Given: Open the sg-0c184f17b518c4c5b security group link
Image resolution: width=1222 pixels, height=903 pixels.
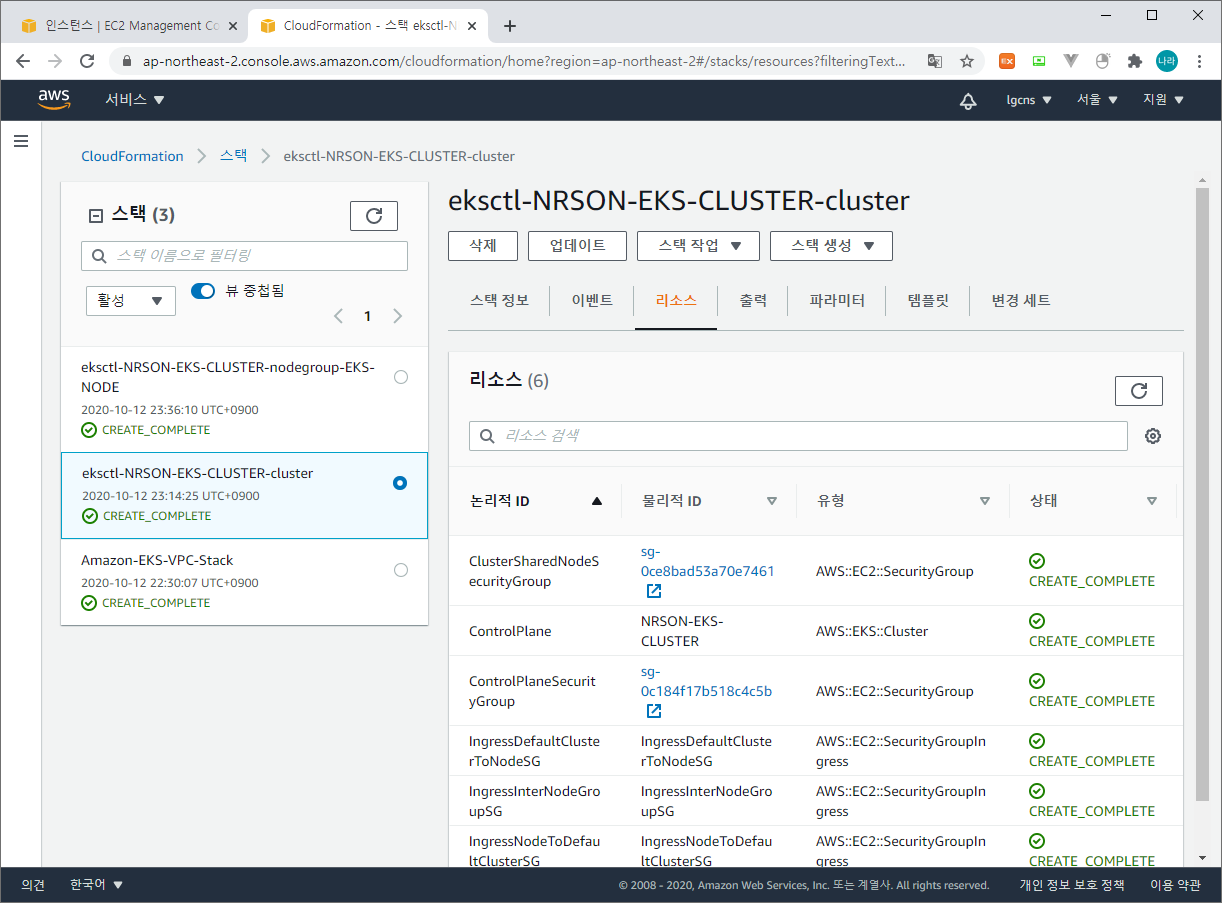Looking at the screenshot, I should coord(706,681).
